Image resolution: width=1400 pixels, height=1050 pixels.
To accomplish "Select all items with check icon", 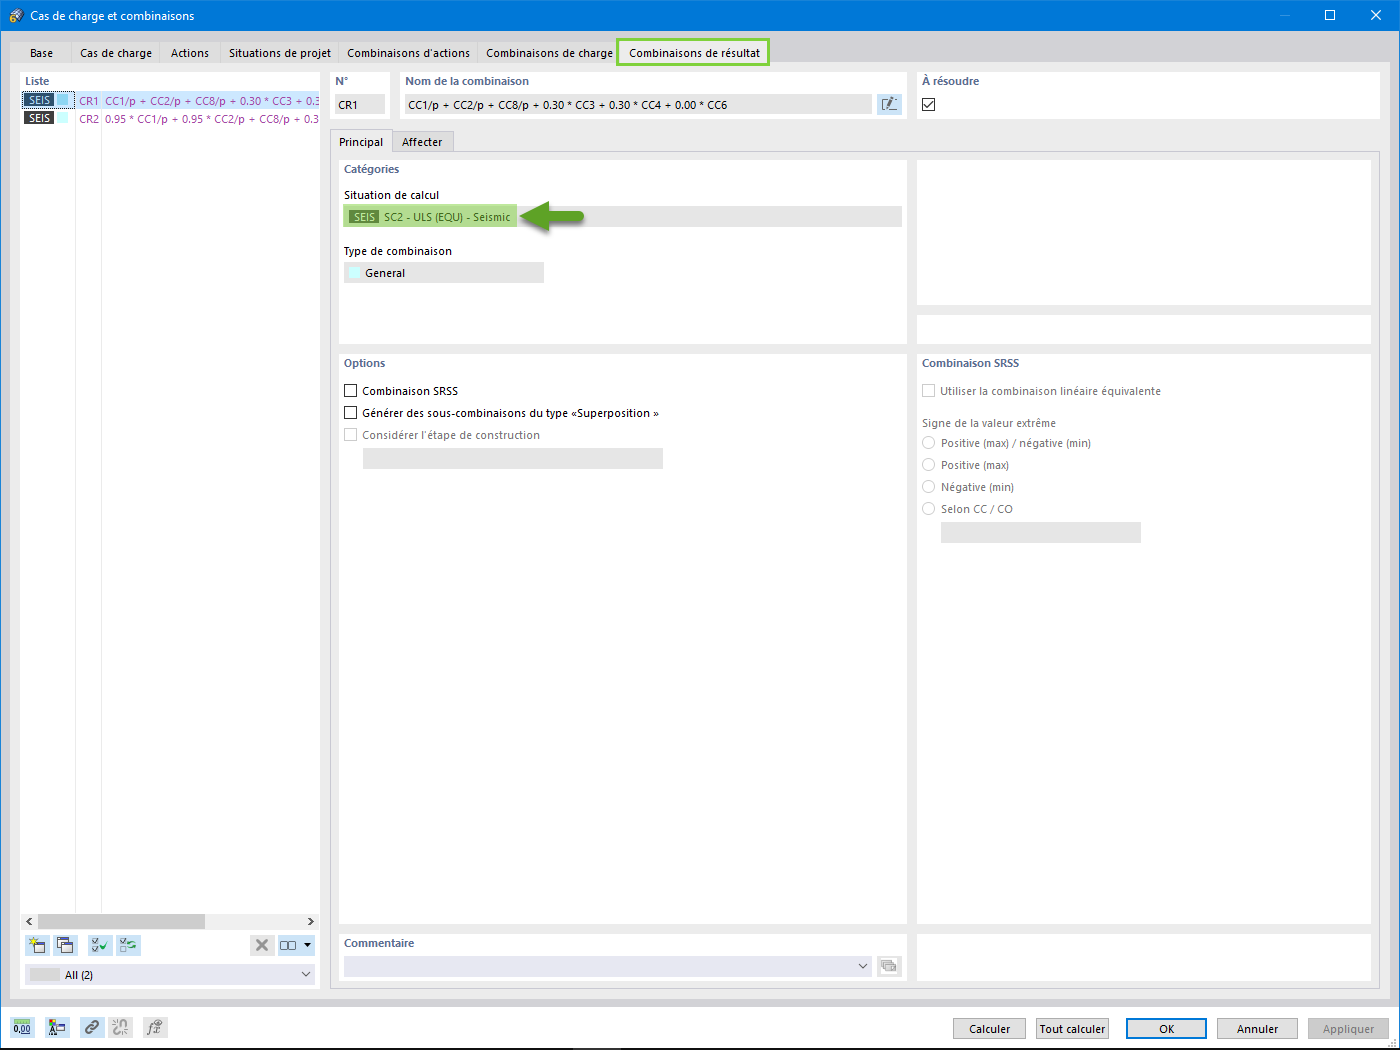I will 100,945.
